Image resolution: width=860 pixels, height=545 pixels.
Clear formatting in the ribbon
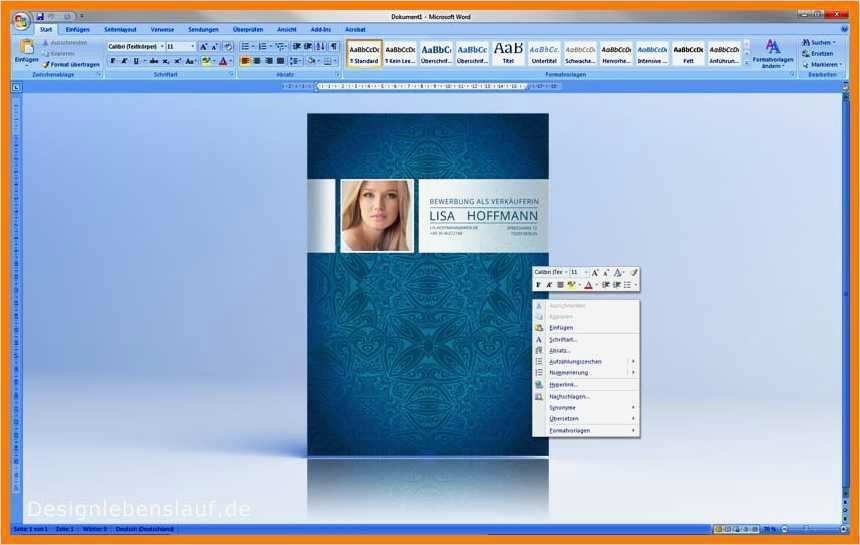click(228, 47)
